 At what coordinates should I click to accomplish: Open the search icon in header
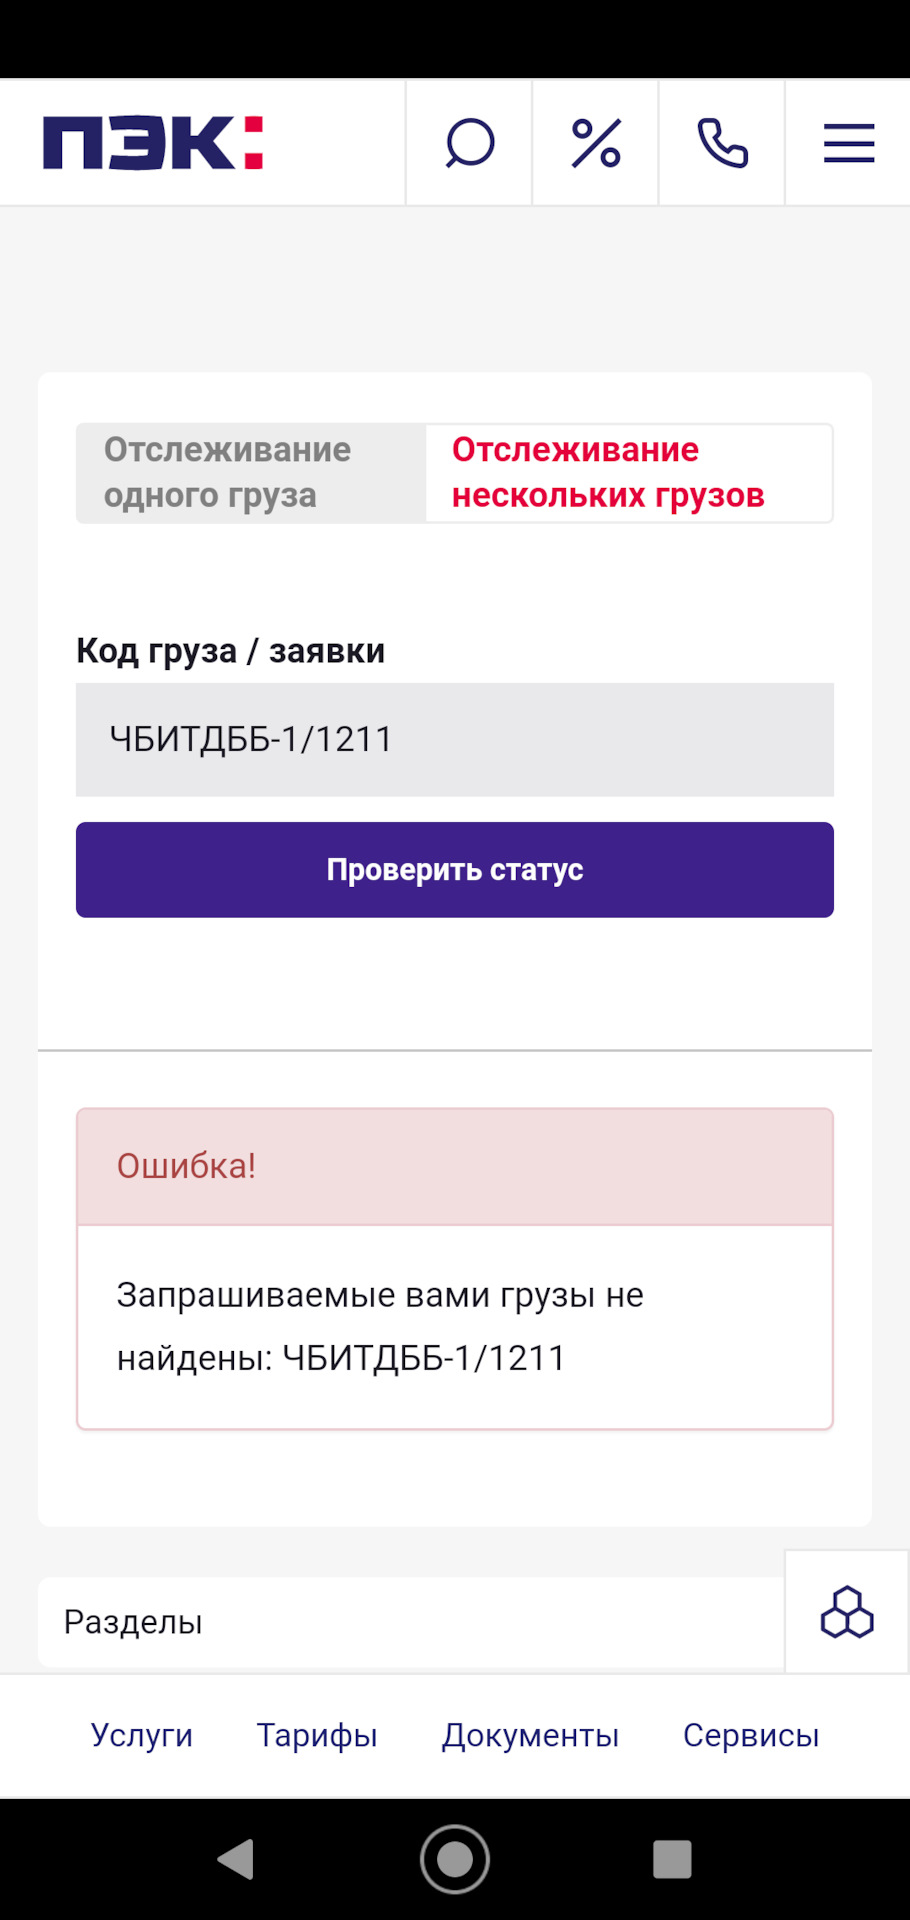coord(469,143)
